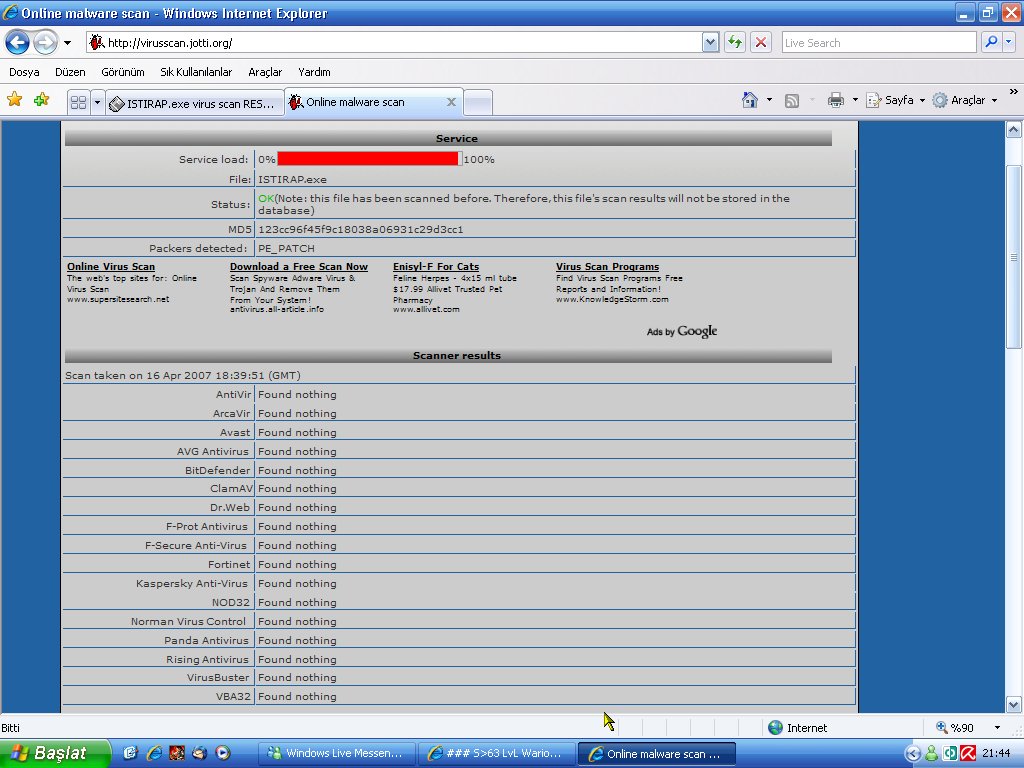This screenshot has height=768, width=1024.
Task: Click the Kaspersky Anti-Virus row label
Action: click(x=192, y=583)
